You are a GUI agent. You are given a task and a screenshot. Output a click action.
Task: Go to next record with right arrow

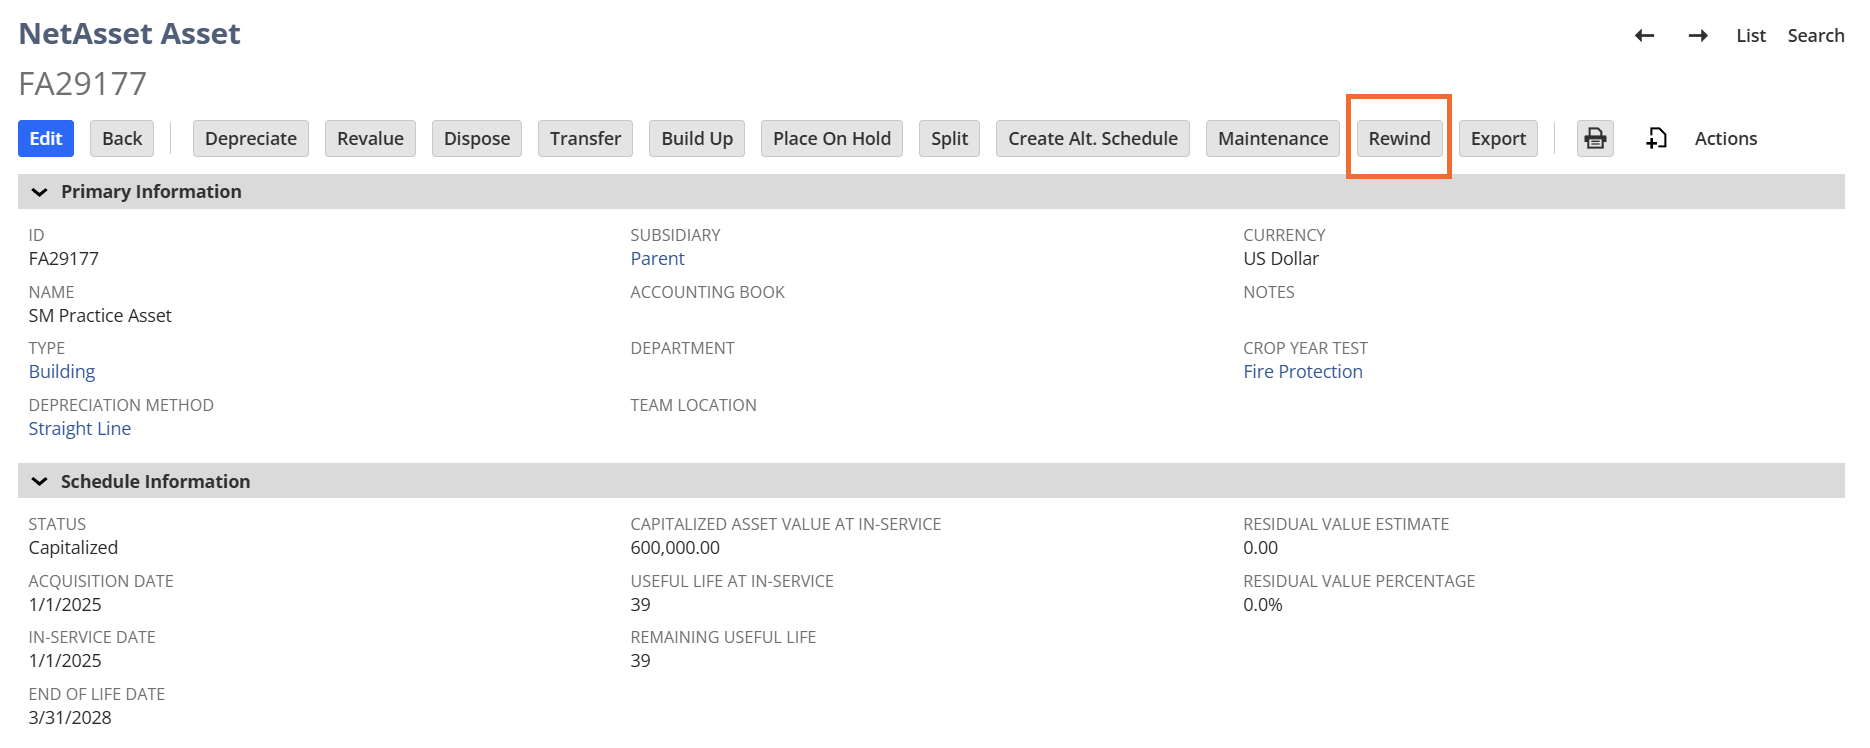click(x=1698, y=36)
